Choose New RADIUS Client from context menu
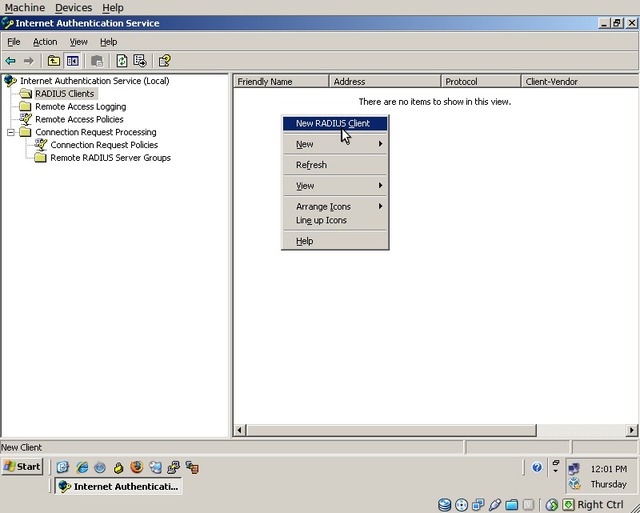The image size is (640, 513). [x=333, y=123]
